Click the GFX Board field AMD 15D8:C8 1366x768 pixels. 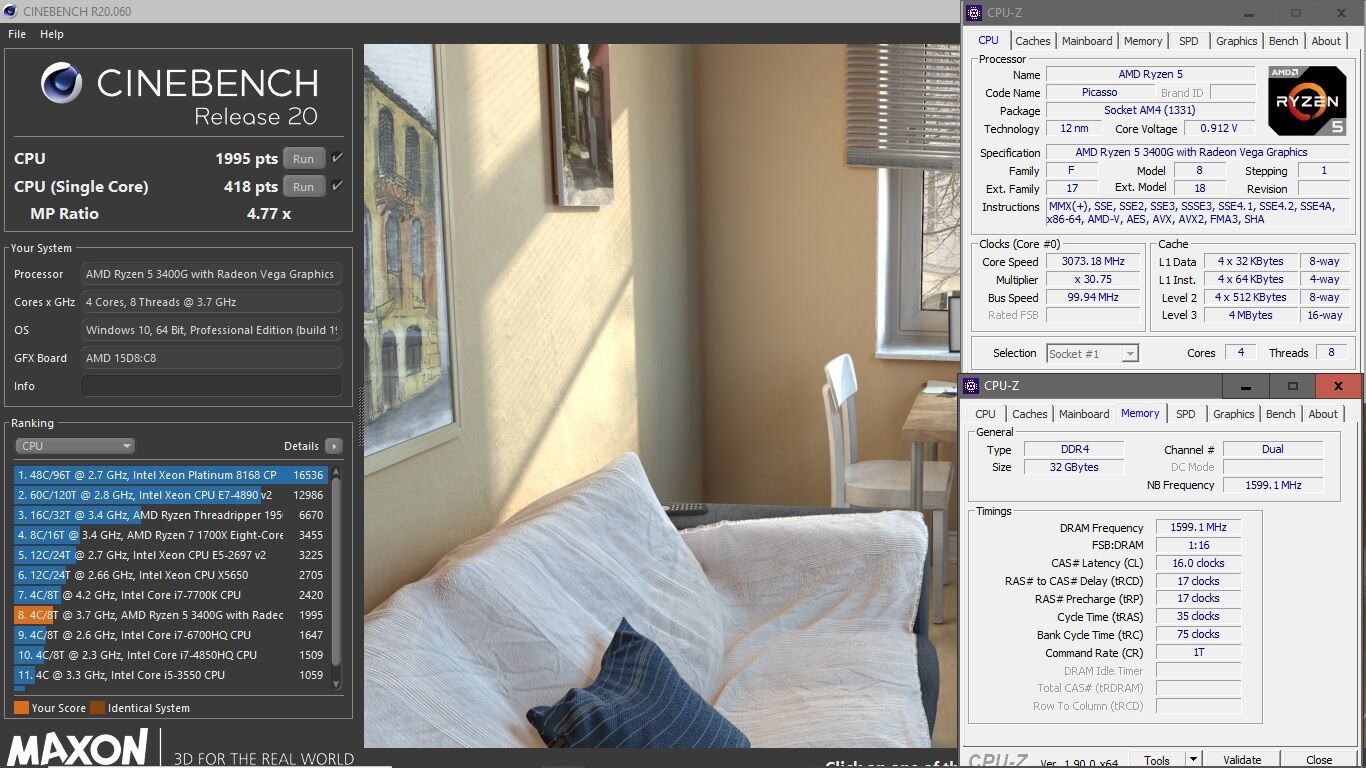211,358
